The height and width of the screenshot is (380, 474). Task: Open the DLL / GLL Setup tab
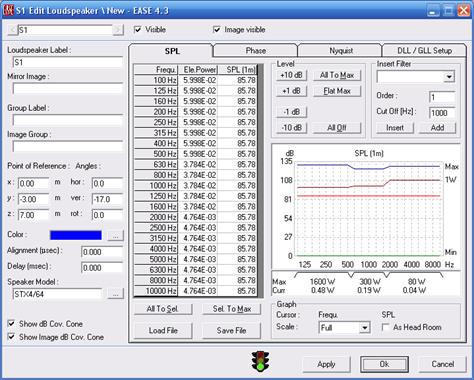[424, 51]
